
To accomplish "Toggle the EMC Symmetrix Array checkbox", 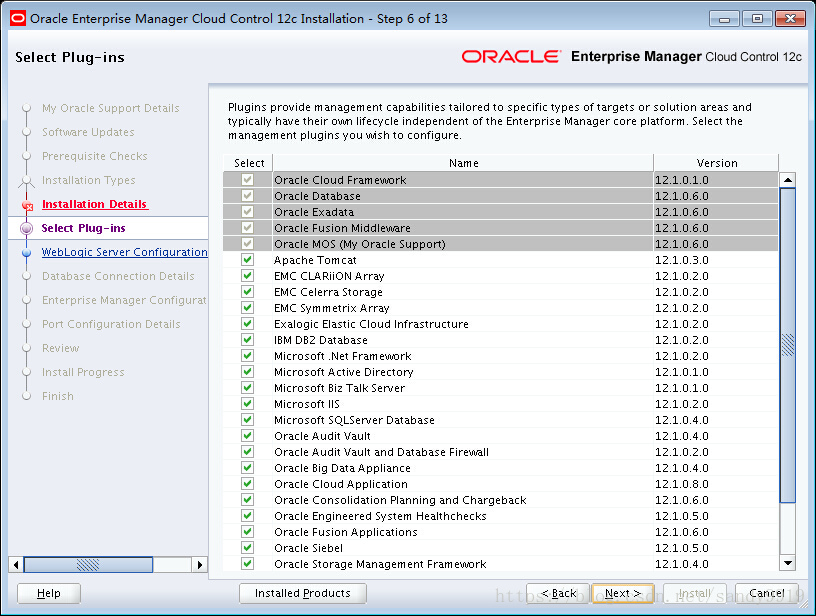I will (248, 307).
